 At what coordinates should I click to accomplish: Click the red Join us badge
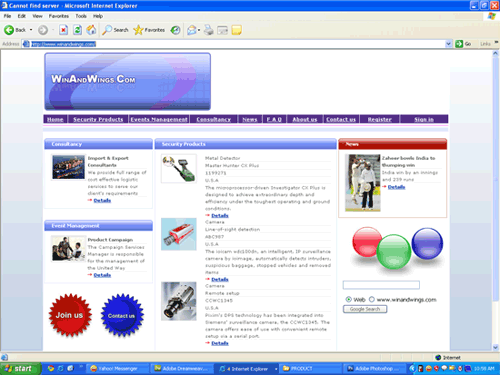click(x=70, y=315)
